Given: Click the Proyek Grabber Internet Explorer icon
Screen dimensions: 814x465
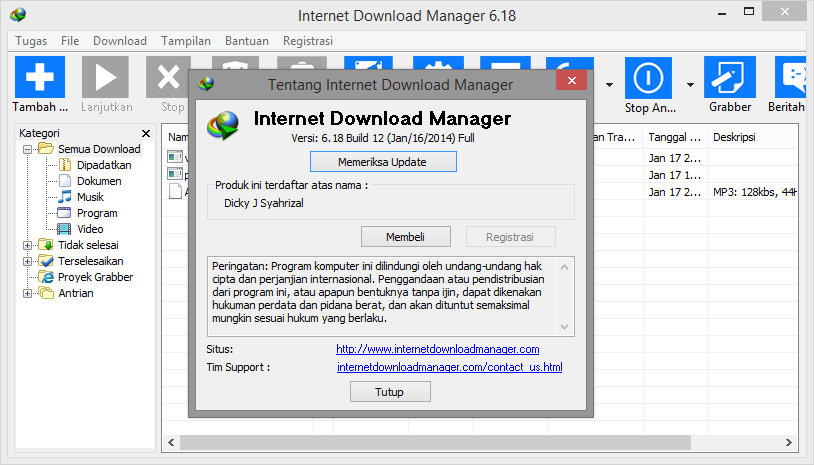Looking at the screenshot, I should pyautogui.click(x=47, y=277).
